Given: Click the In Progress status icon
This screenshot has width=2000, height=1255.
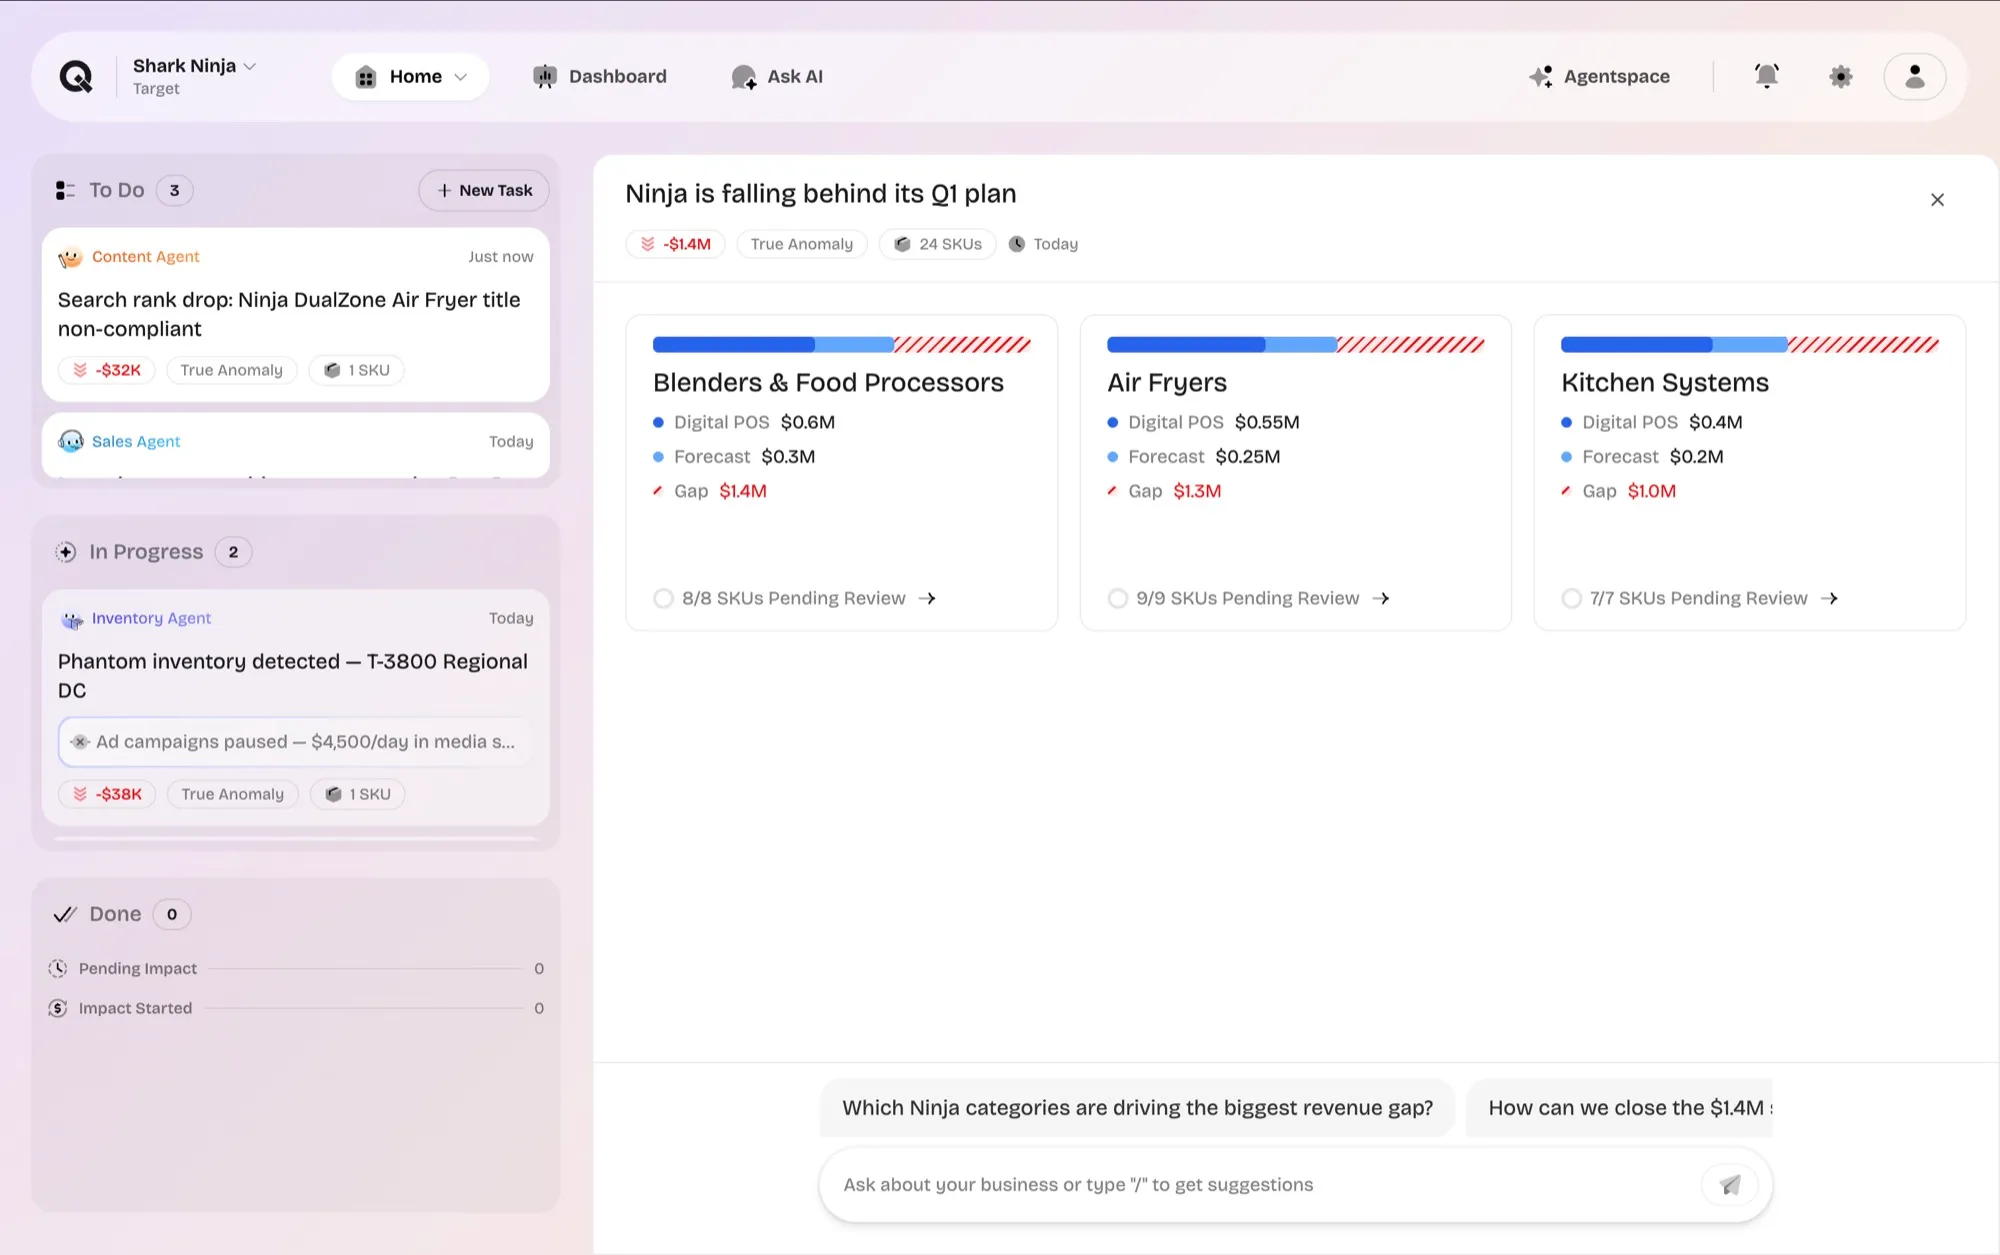Looking at the screenshot, I should [x=66, y=552].
